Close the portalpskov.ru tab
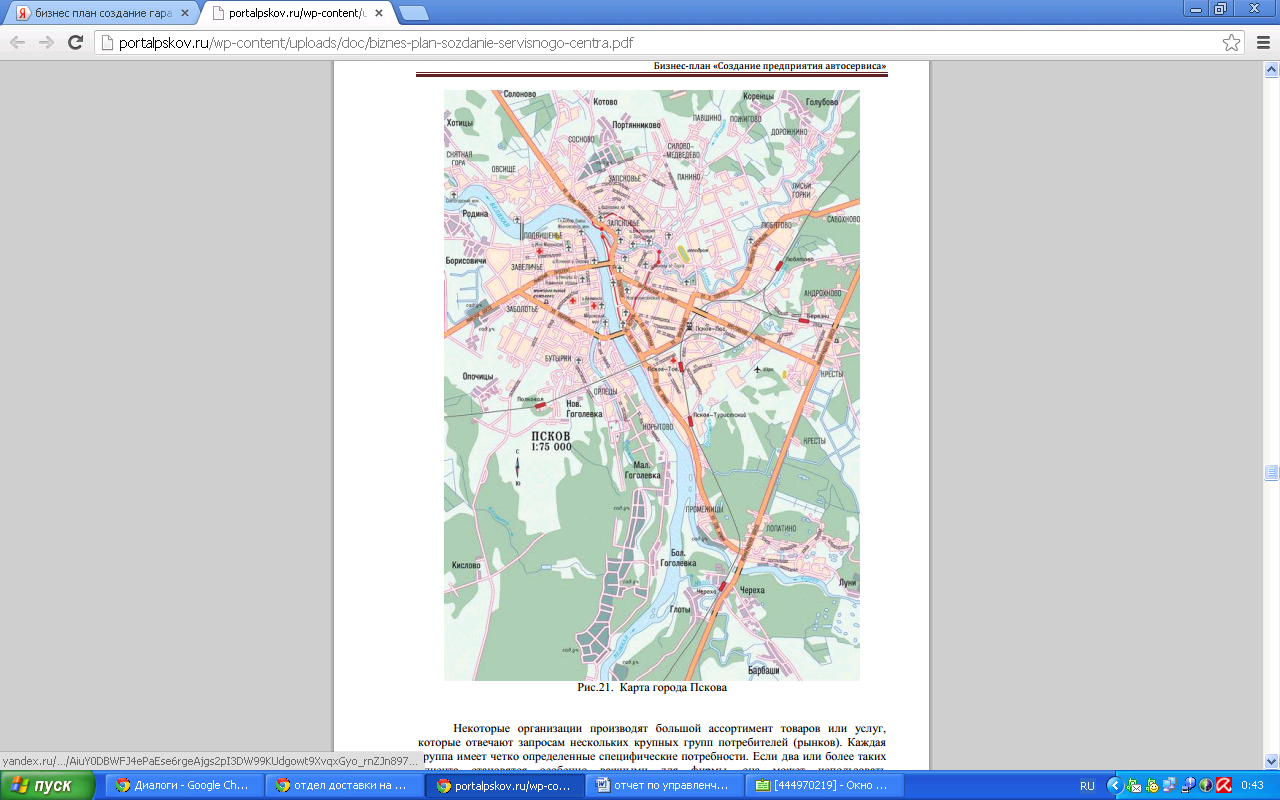 click(x=377, y=13)
